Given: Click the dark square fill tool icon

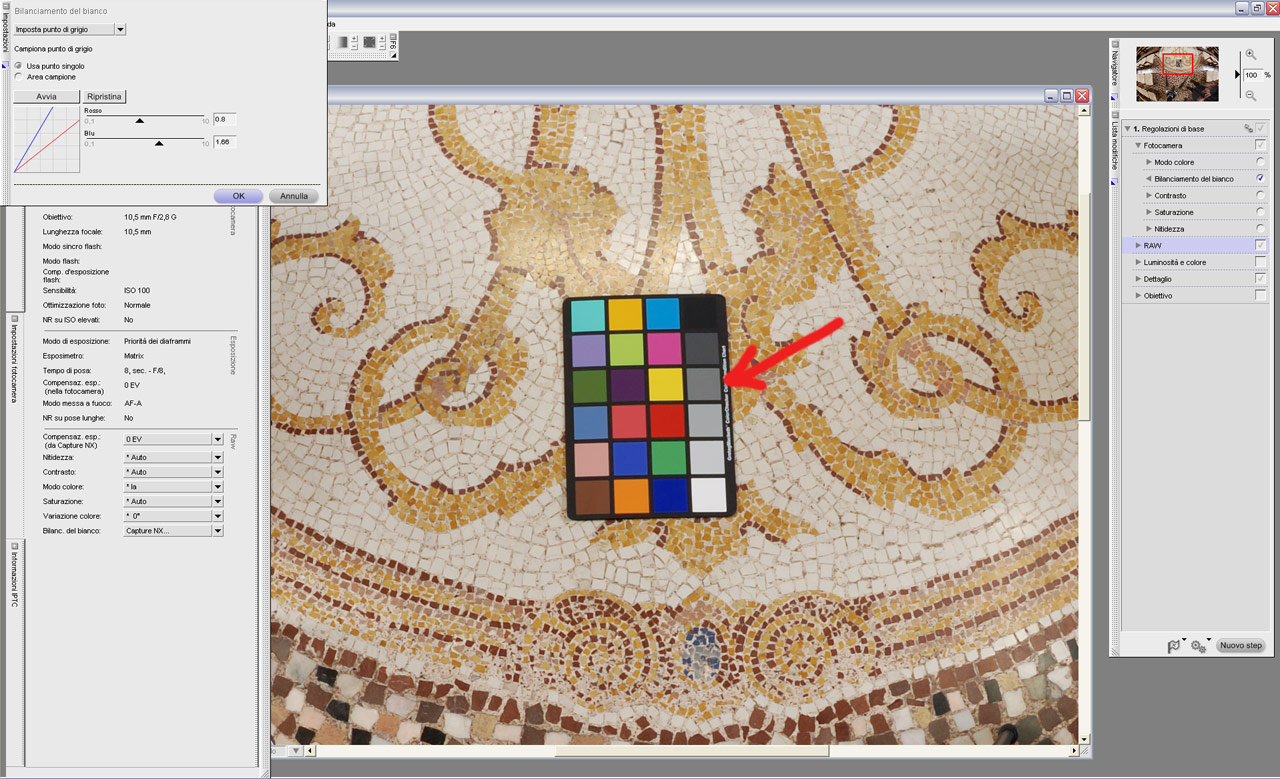Looking at the screenshot, I should pyautogui.click(x=369, y=42).
